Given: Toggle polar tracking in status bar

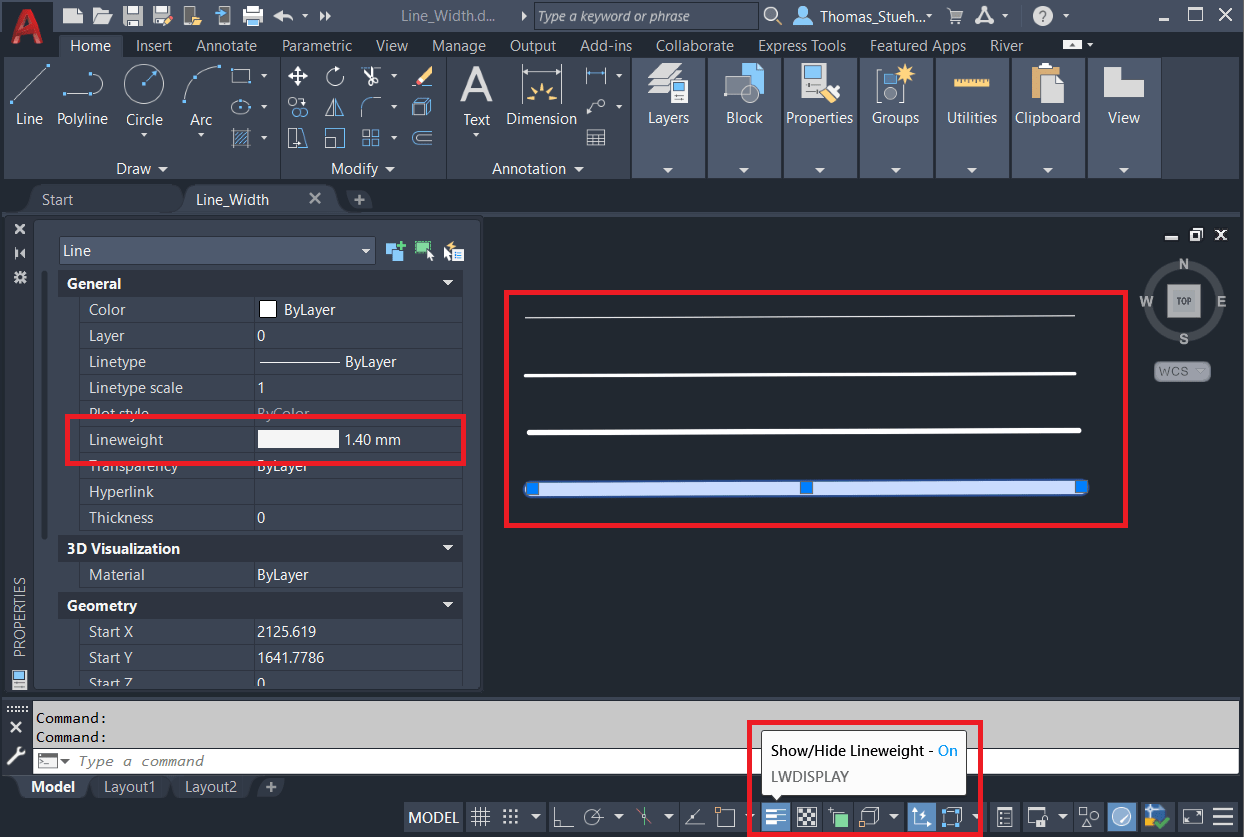Looking at the screenshot, I should (594, 818).
